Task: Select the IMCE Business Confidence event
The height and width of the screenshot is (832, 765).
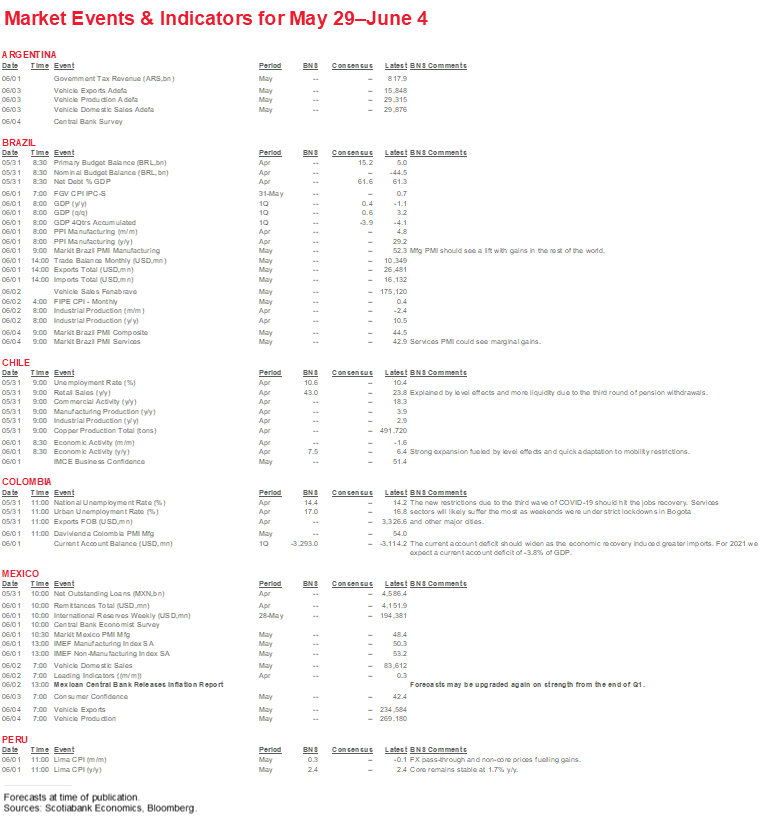Action: 97,461
